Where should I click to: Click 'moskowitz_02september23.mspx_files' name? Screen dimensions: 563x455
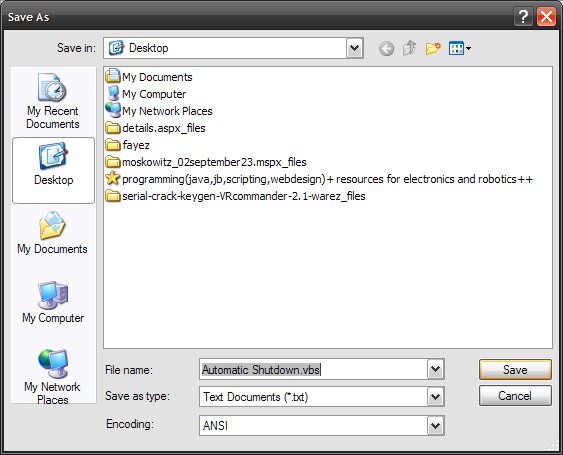(x=214, y=162)
